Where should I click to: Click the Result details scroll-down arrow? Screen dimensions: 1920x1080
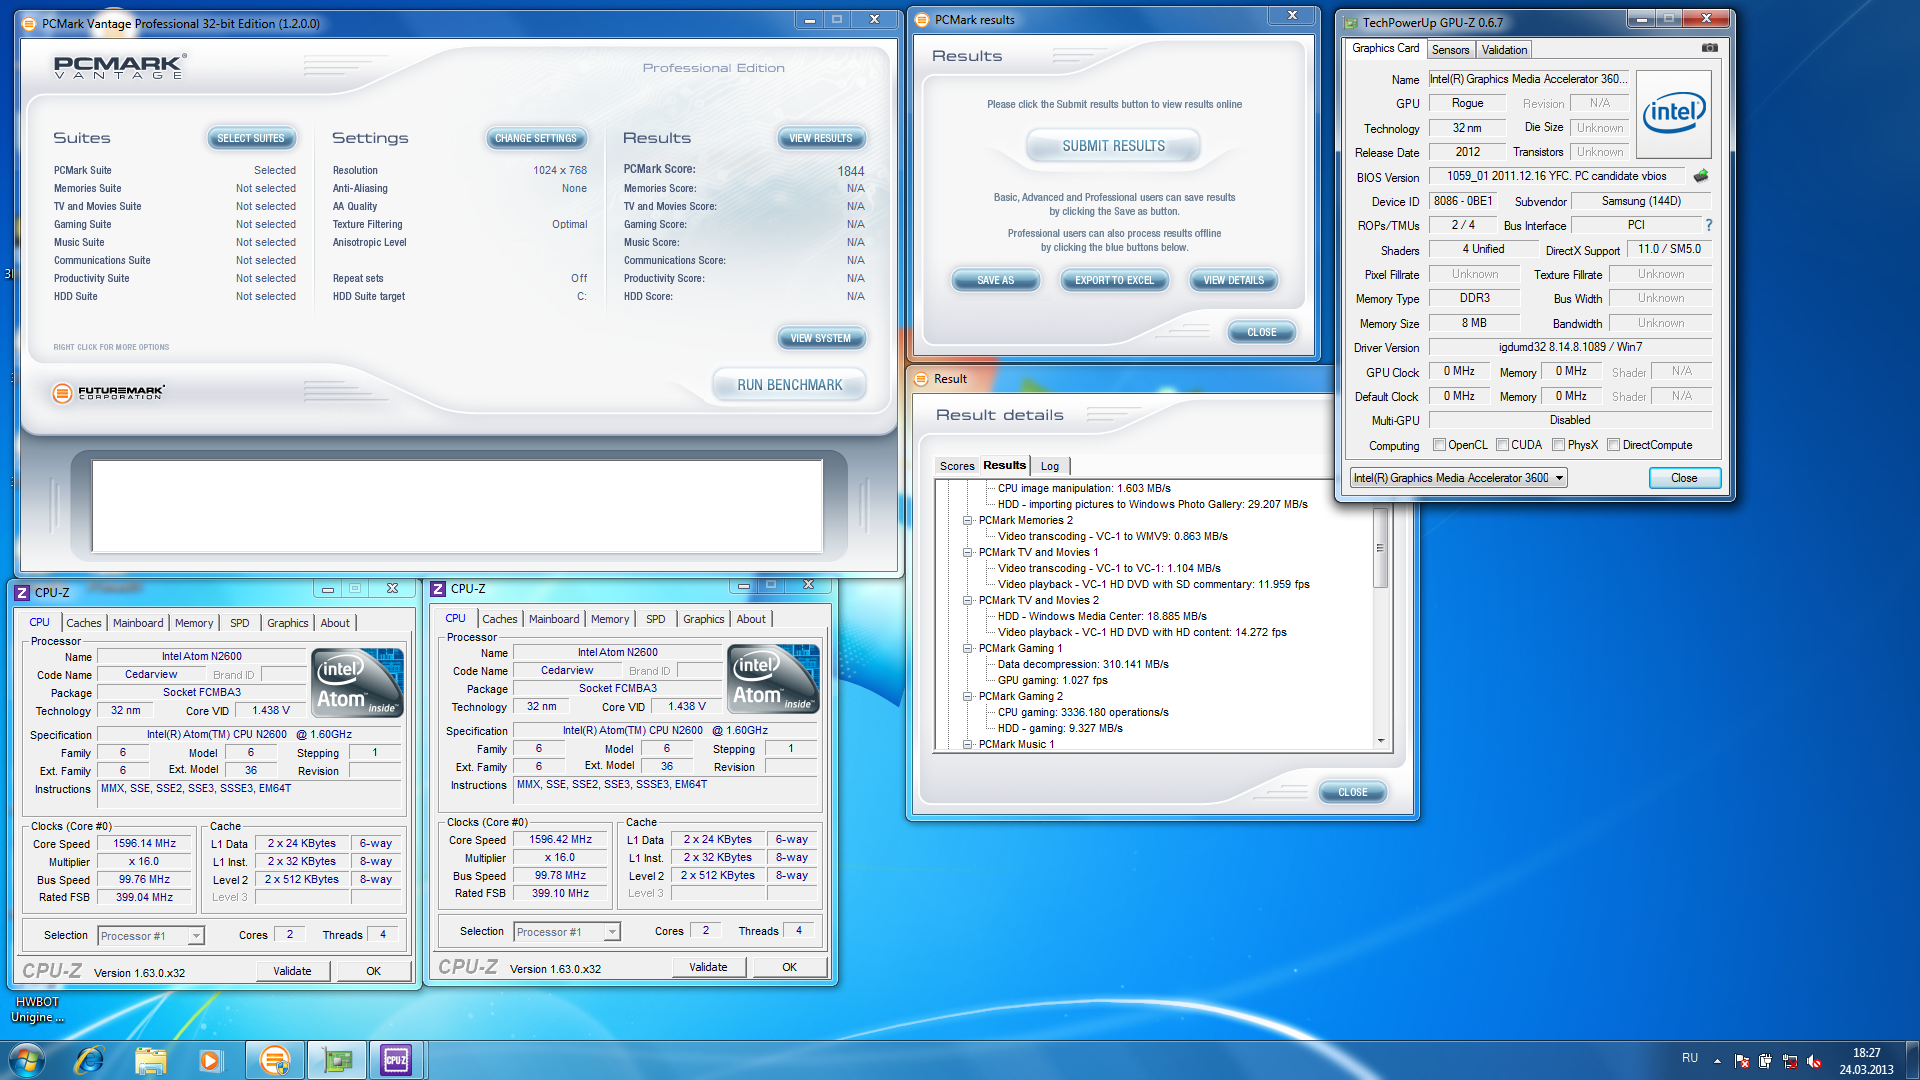[1380, 741]
